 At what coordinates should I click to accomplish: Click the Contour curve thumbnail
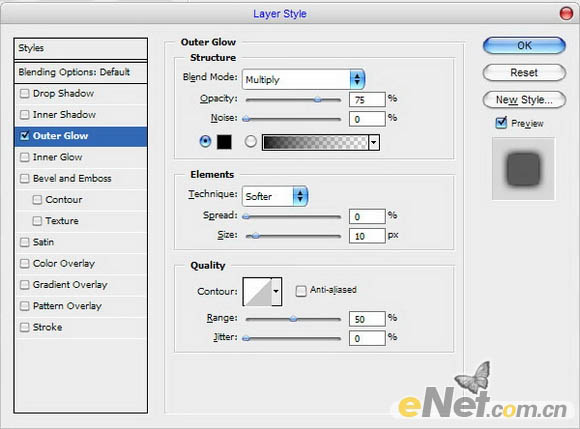(257, 291)
